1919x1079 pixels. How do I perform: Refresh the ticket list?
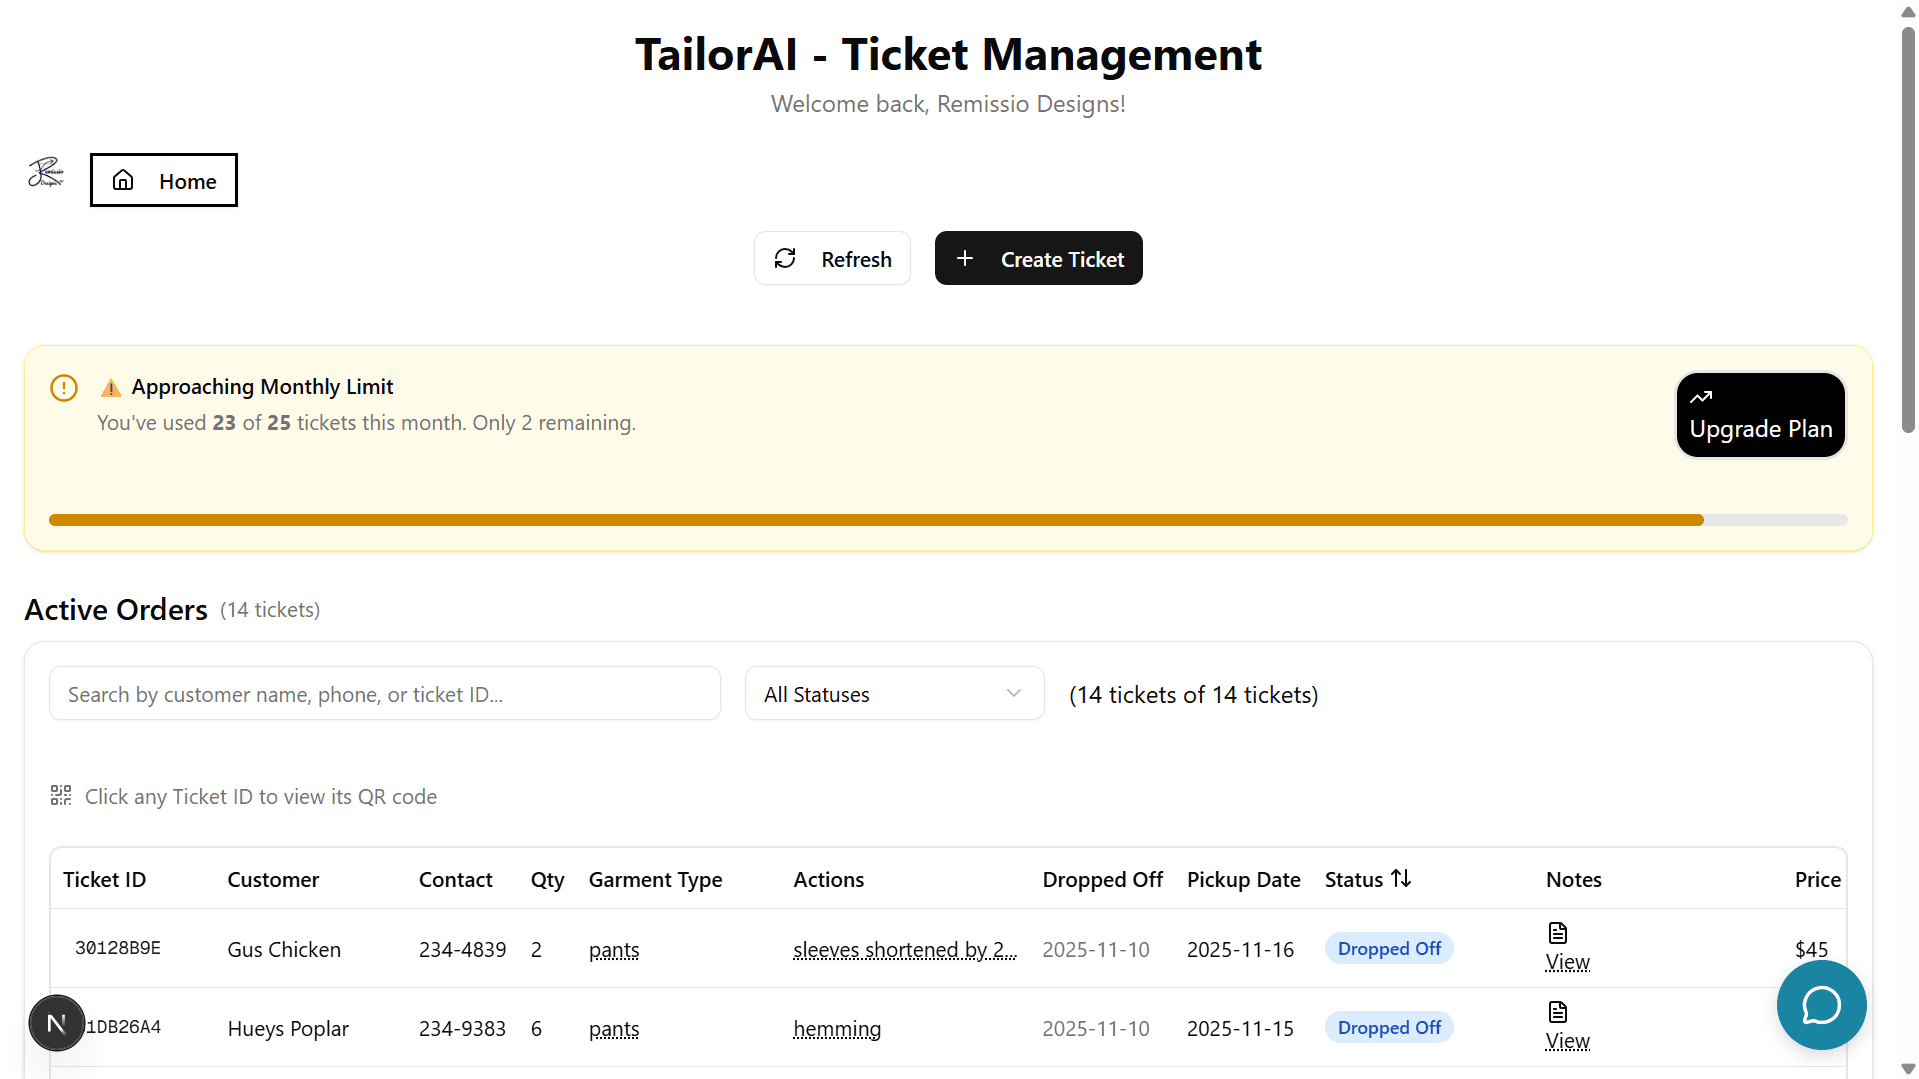click(832, 259)
